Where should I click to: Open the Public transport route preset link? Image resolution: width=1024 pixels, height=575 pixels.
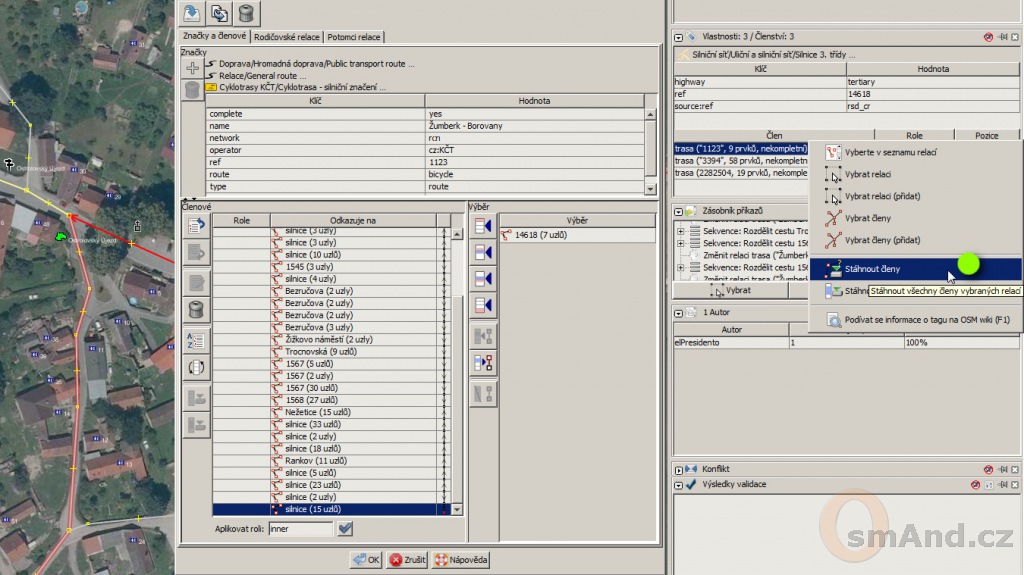(317, 64)
